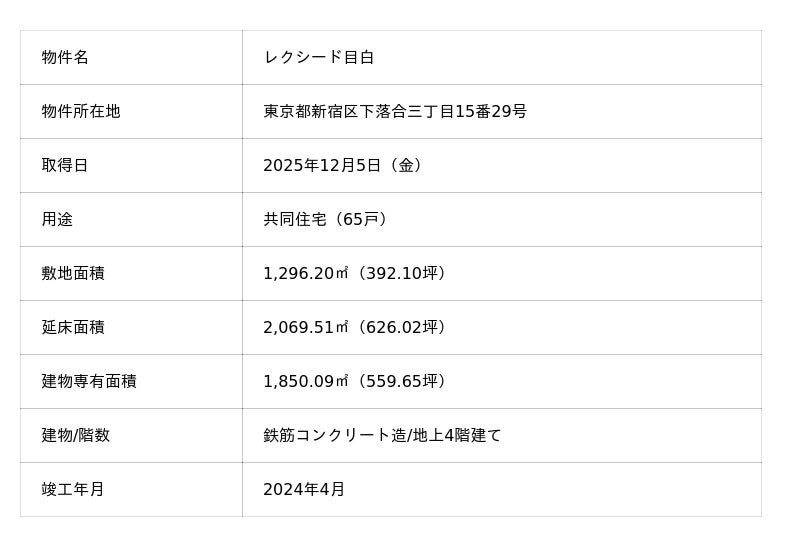The height and width of the screenshot is (547, 800).
Task: Click the 建物専有面積 label cell
Action: [x=89, y=382]
